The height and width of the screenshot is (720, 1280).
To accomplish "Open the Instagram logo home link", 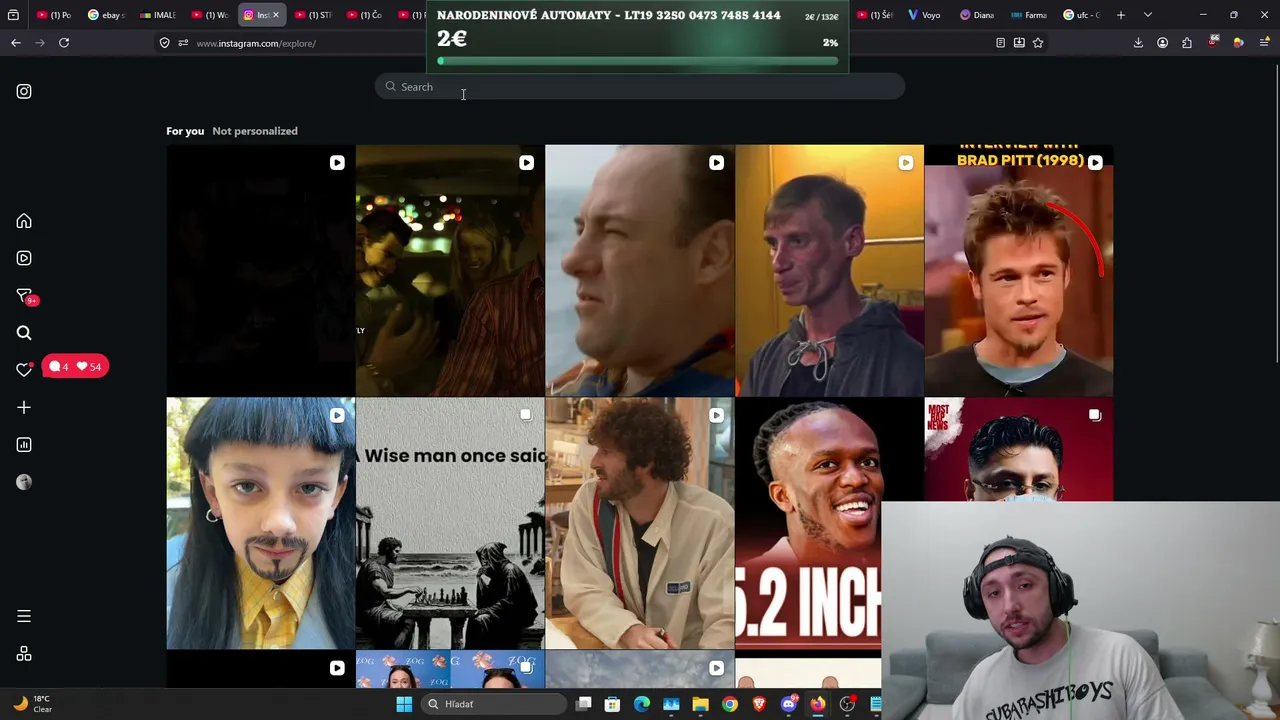I will tap(24, 91).
